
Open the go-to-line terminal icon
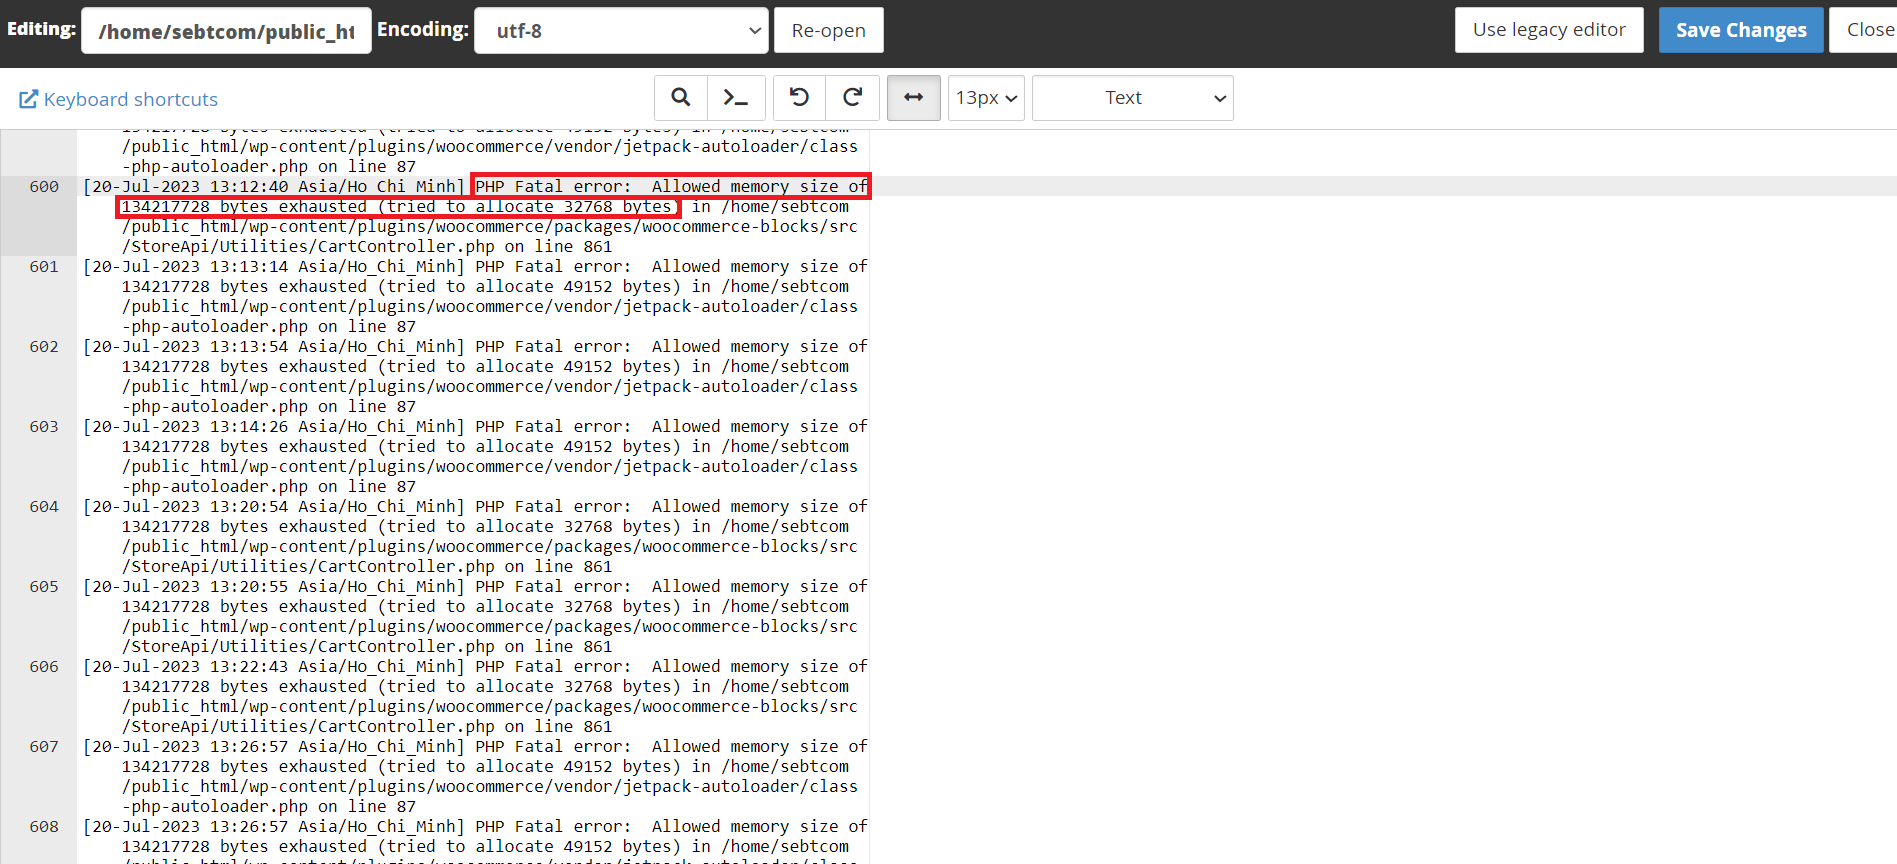click(736, 98)
